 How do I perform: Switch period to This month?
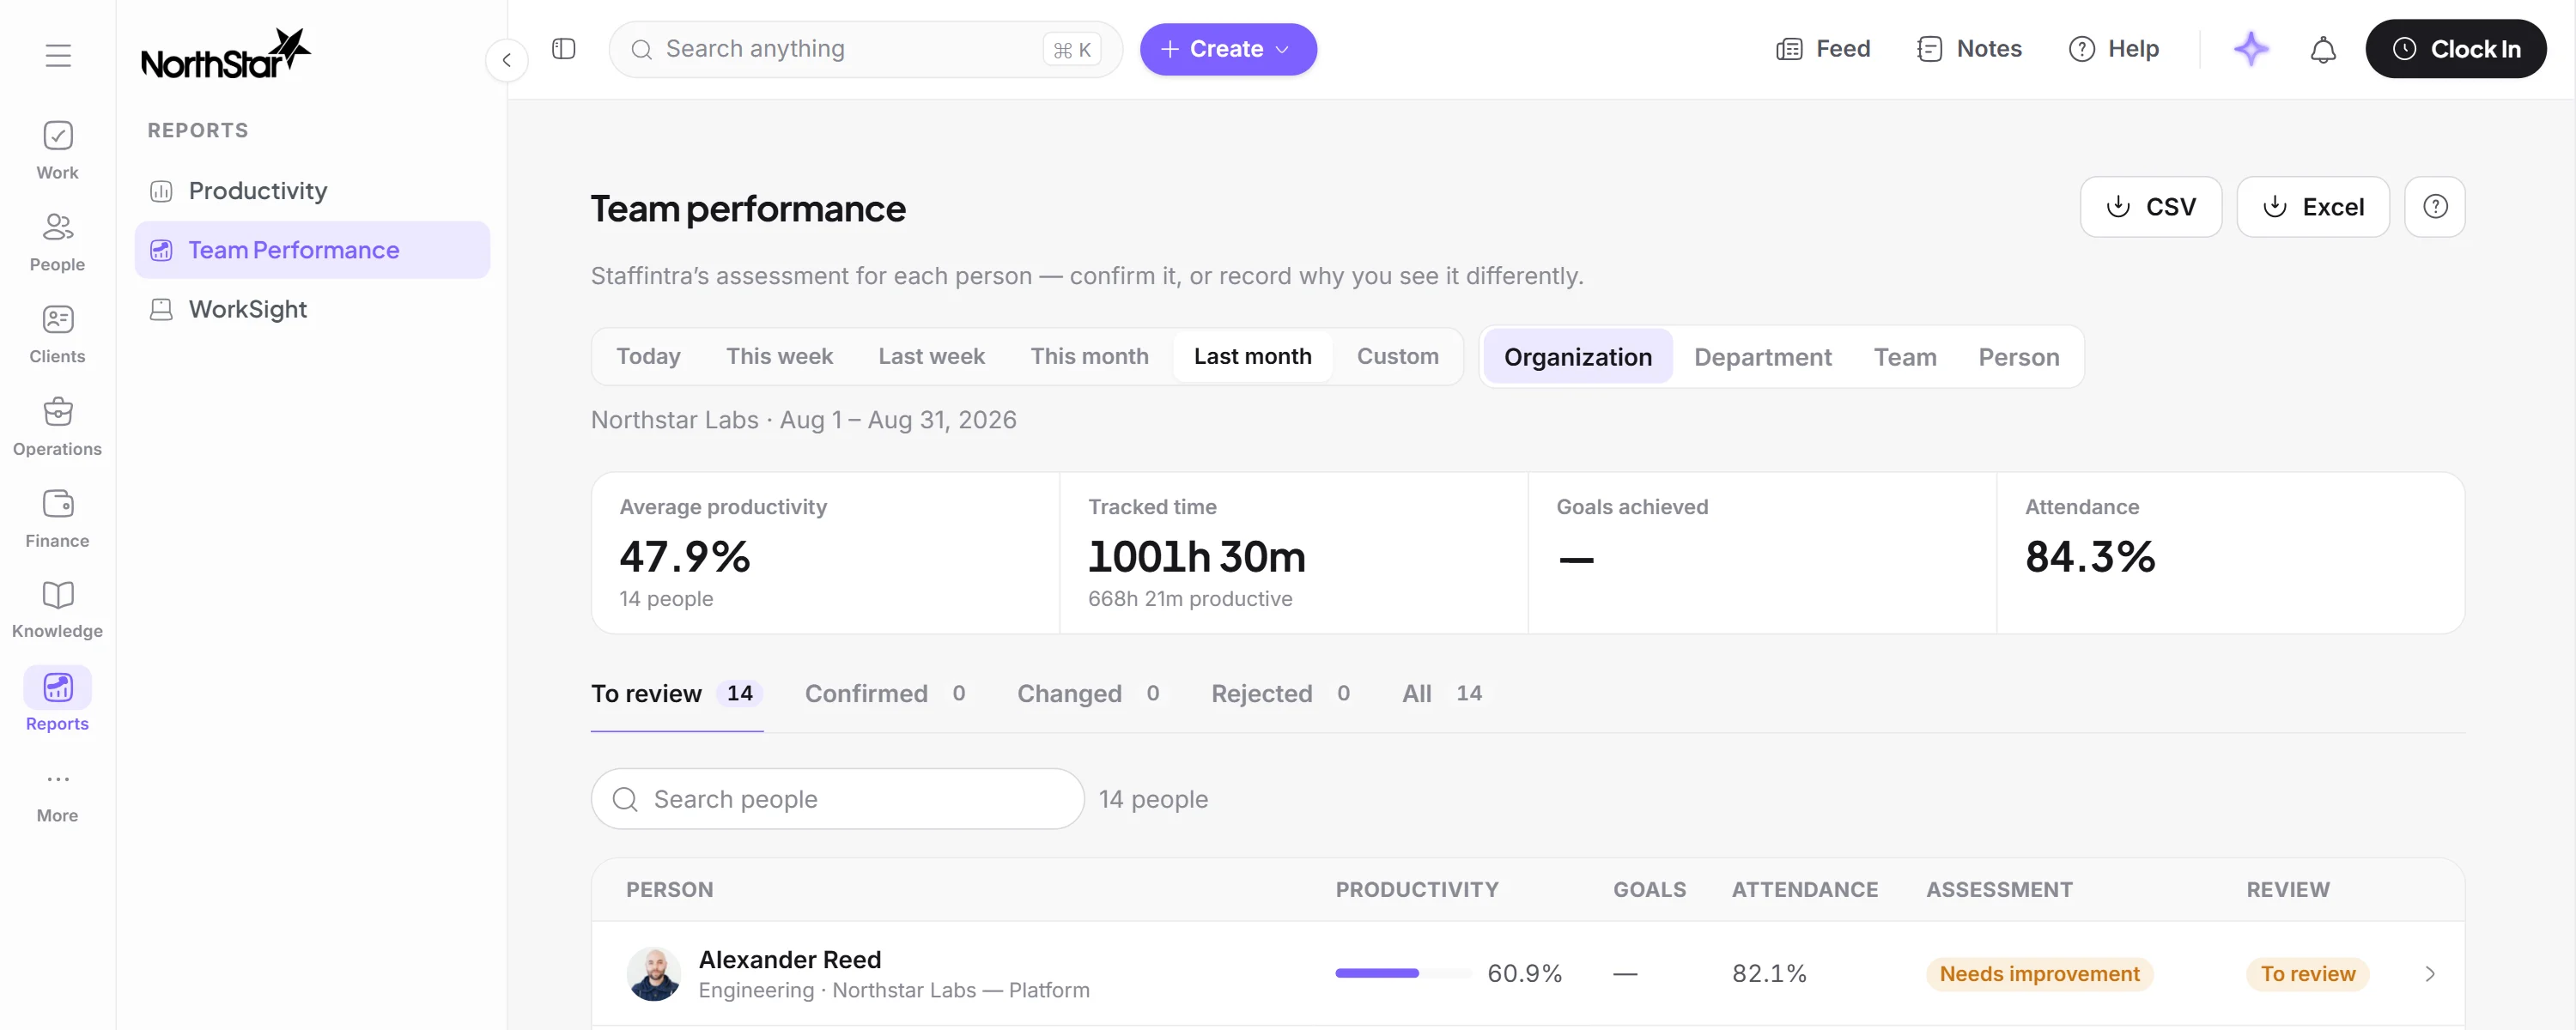pos(1089,357)
